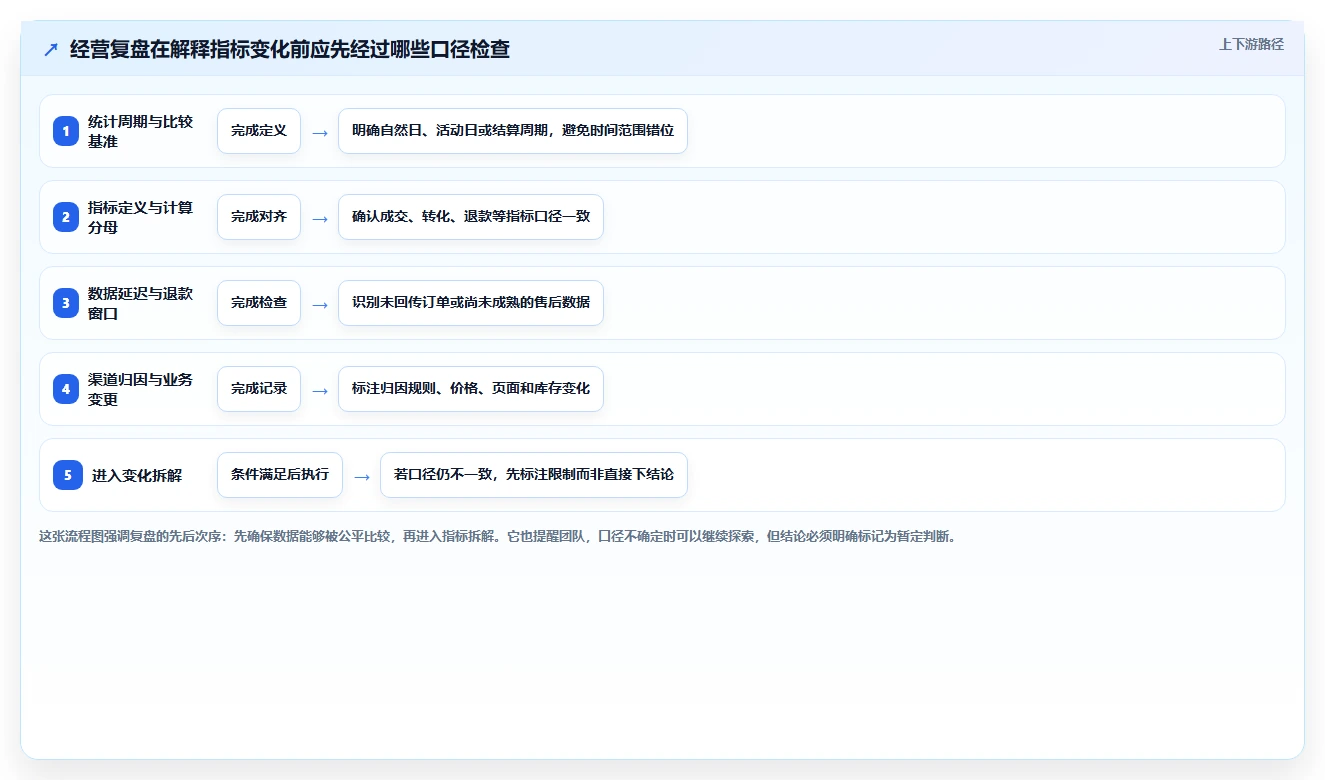Open the 明确自然日、活动日或结算周期 description box
This screenshot has width=1325, height=780.
pos(513,131)
